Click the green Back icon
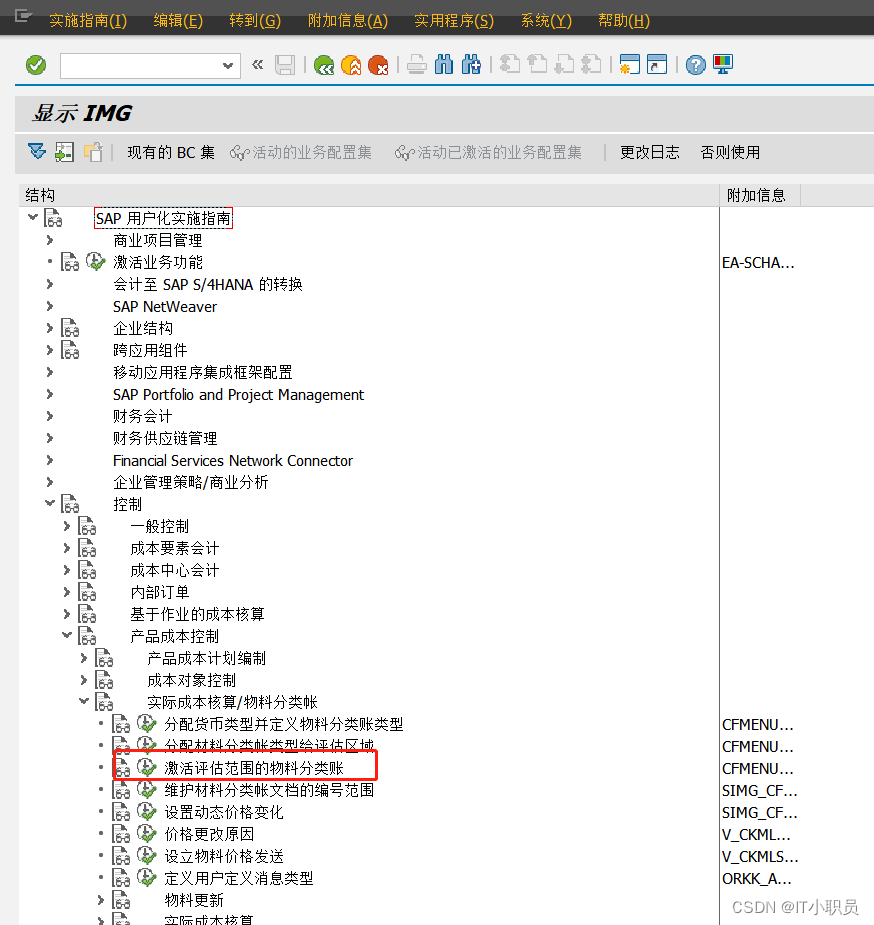 (x=324, y=65)
